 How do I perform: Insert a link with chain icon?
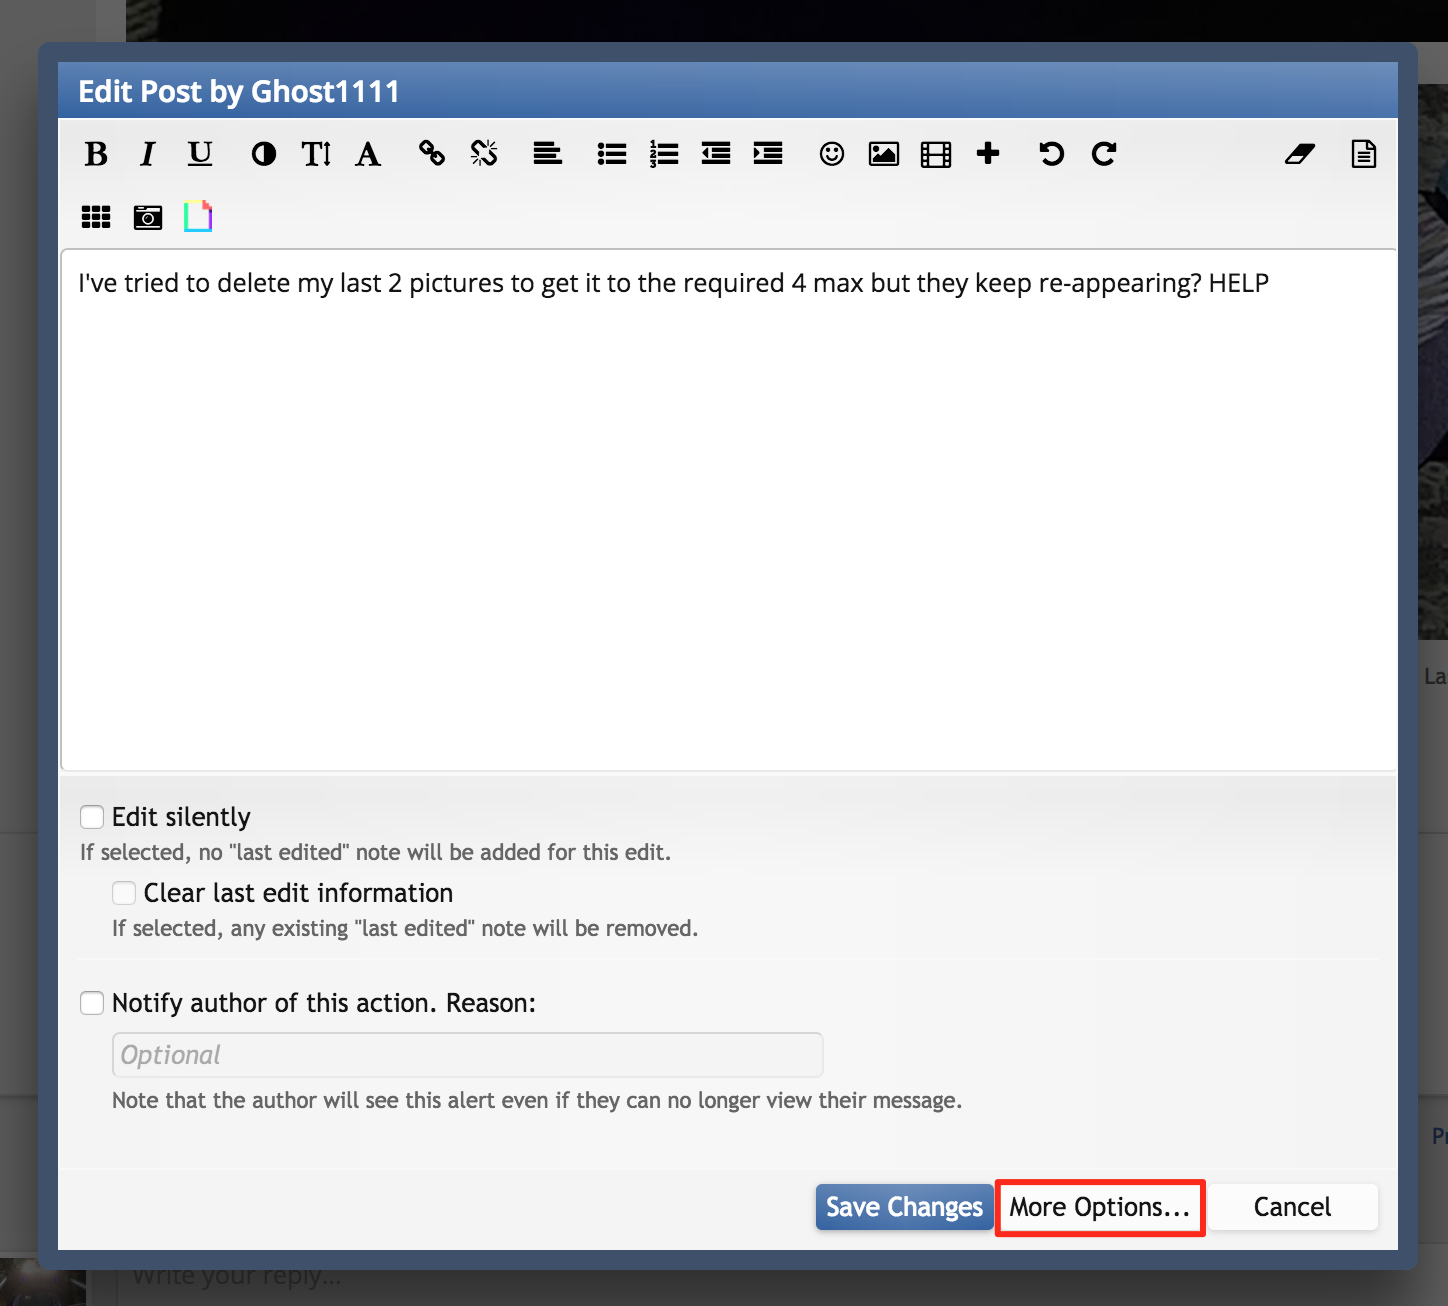coord(432,154)
